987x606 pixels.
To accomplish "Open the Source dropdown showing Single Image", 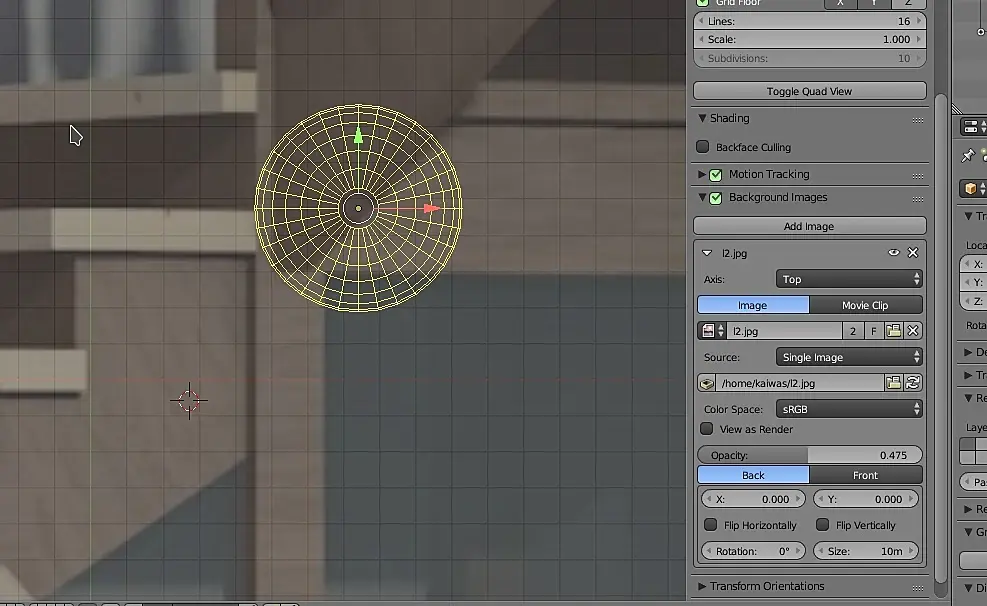I will coord(849,357).
